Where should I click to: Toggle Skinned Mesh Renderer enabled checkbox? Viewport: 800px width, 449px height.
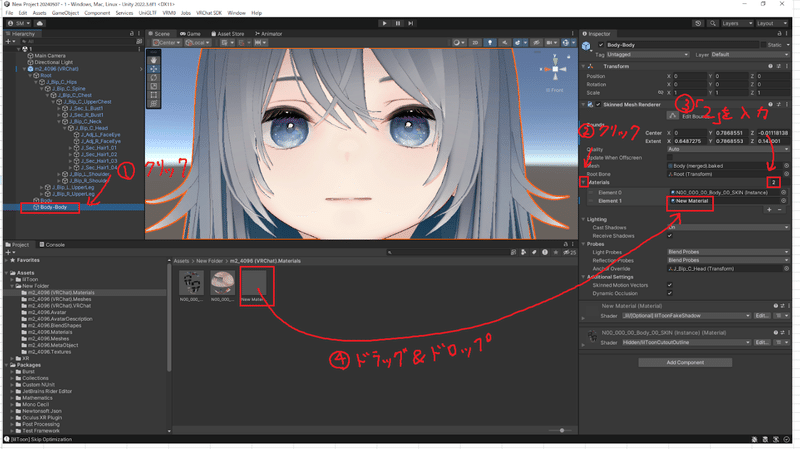pyautogui.click(x=598, y=105)
